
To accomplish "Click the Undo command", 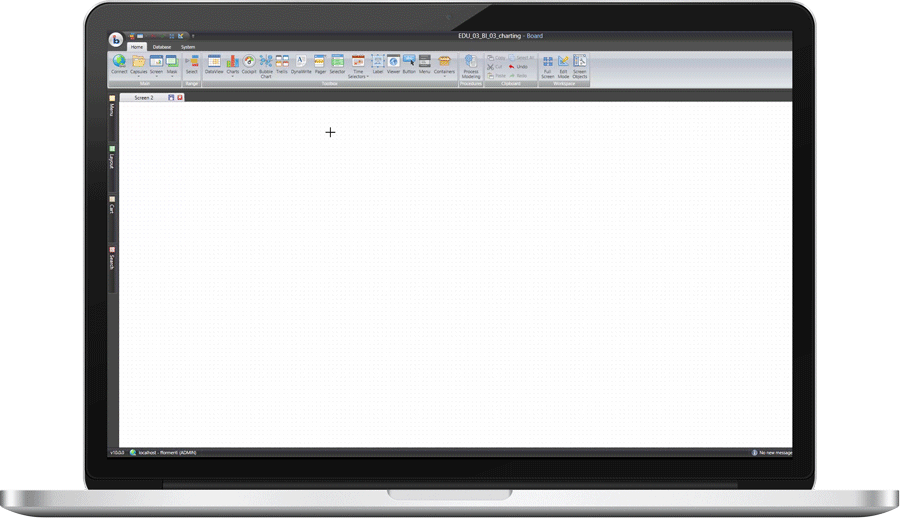I will coord(518,67).
